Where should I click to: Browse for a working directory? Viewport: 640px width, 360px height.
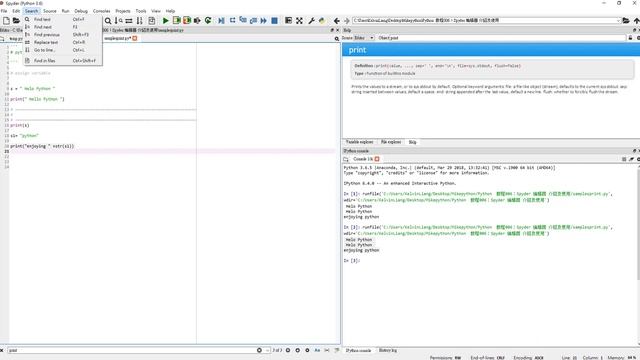(626, 20)
